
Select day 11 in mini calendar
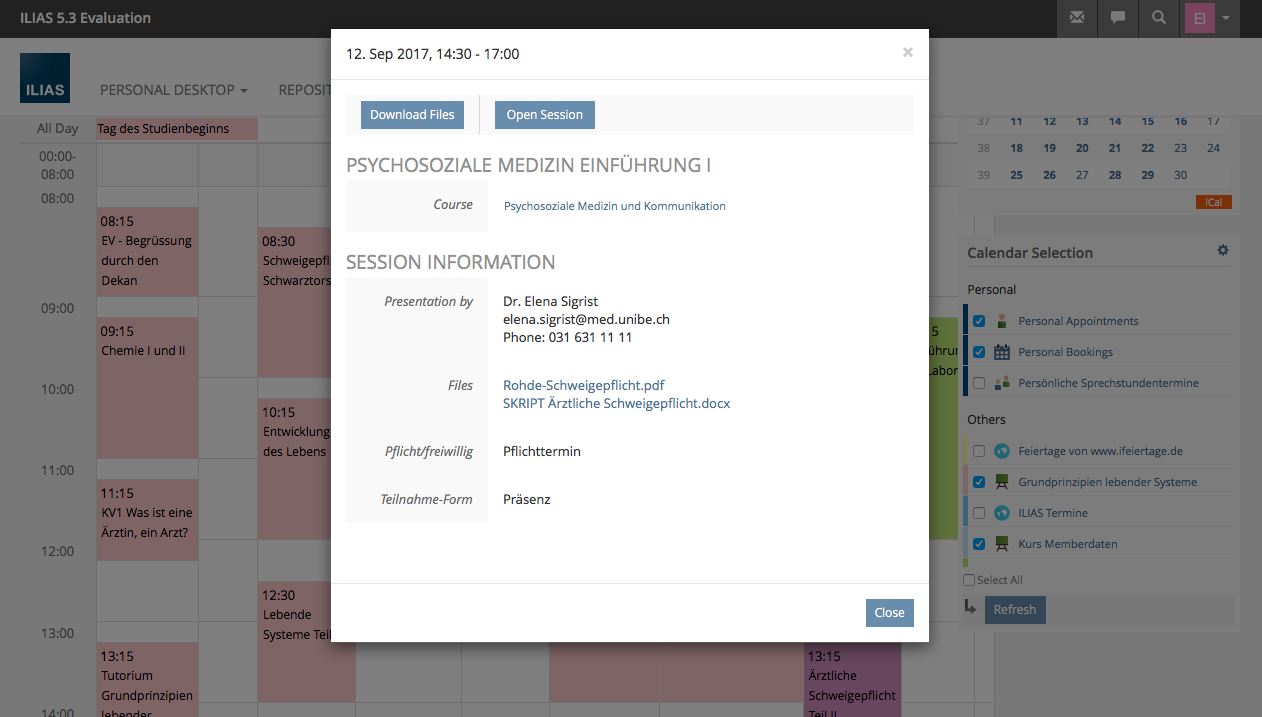click(1016, 122)
